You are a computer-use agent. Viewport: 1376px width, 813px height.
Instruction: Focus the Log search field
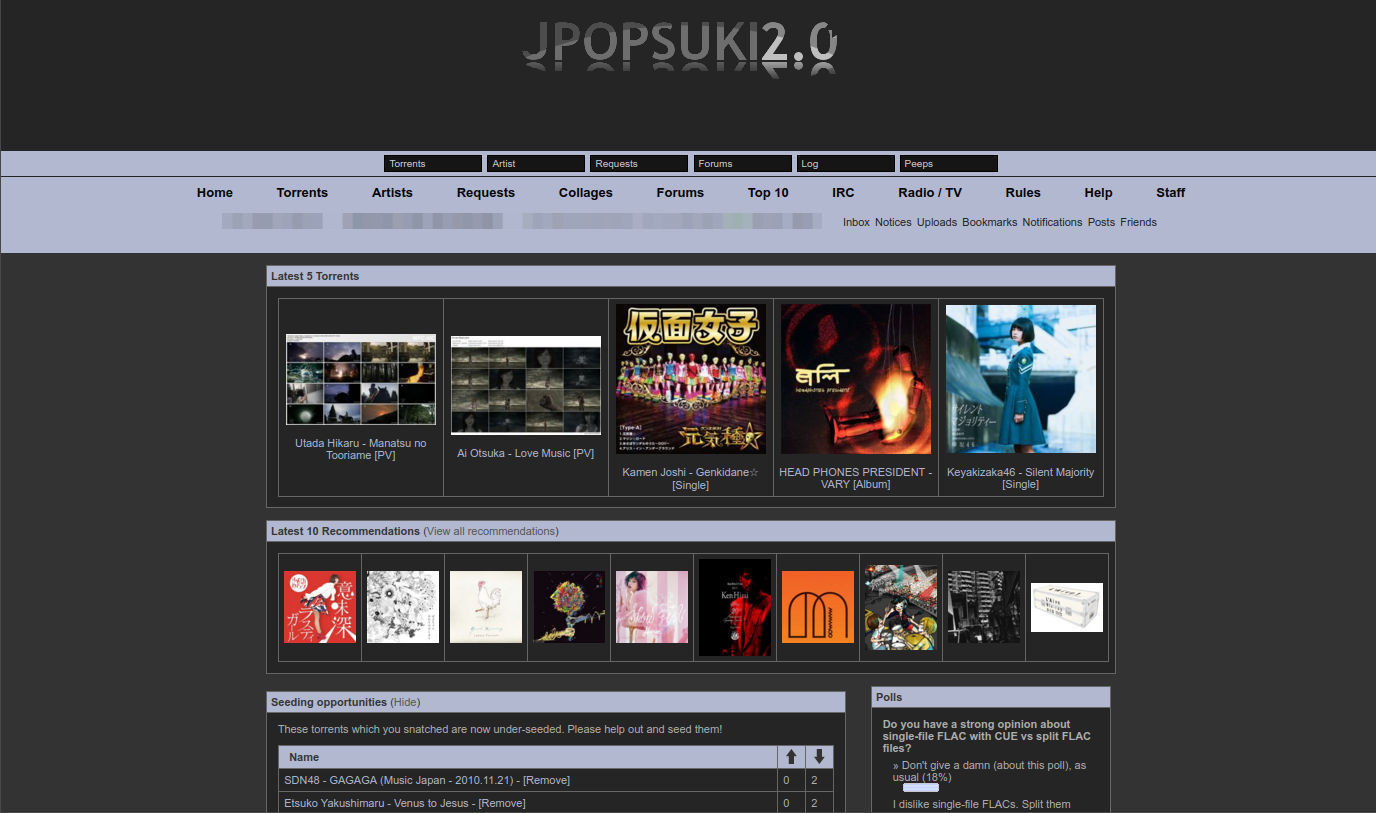click(x=846, y=164)
